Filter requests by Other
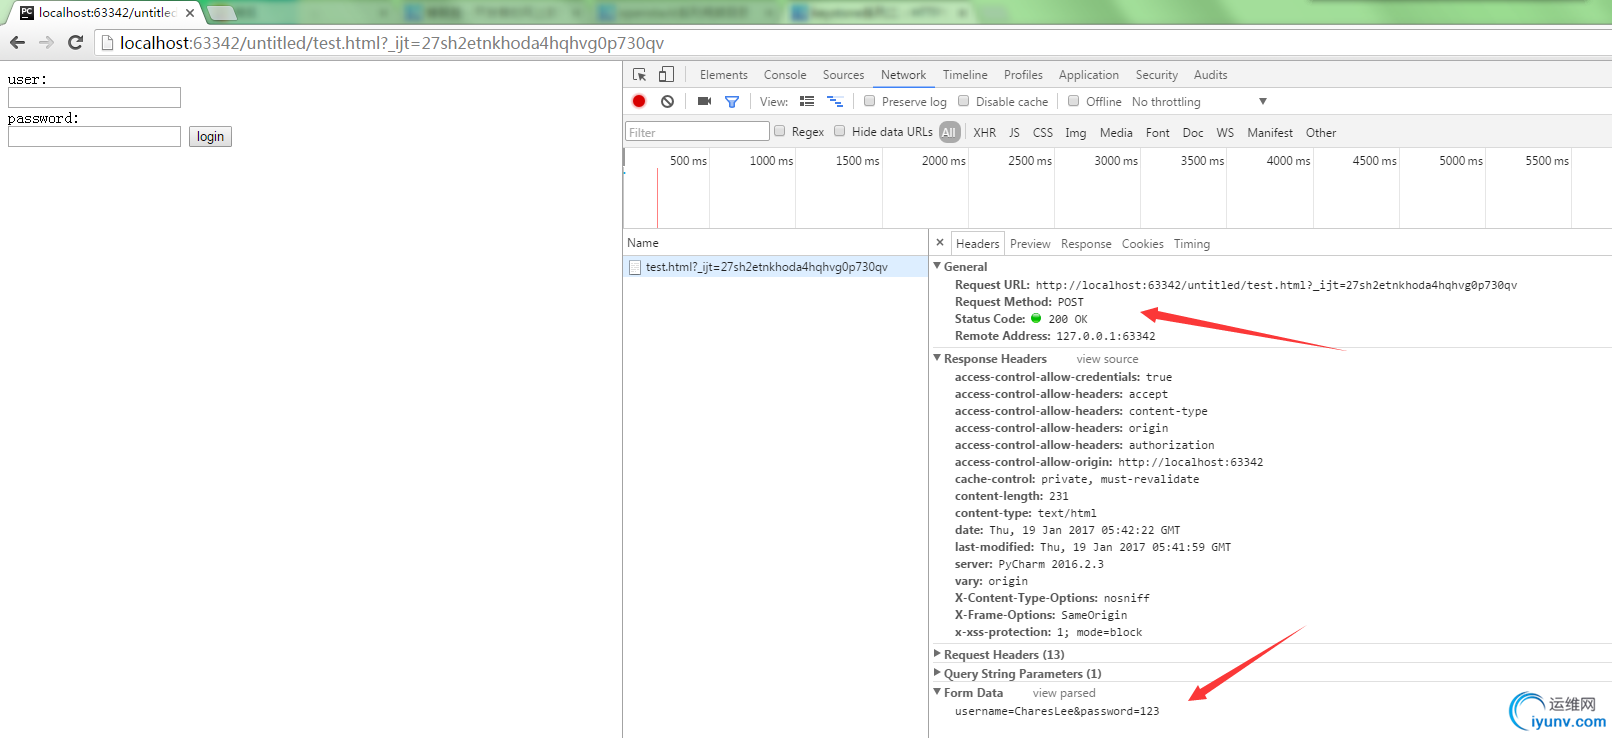This screenshot has width=1612, height=738. [1320, 132]
